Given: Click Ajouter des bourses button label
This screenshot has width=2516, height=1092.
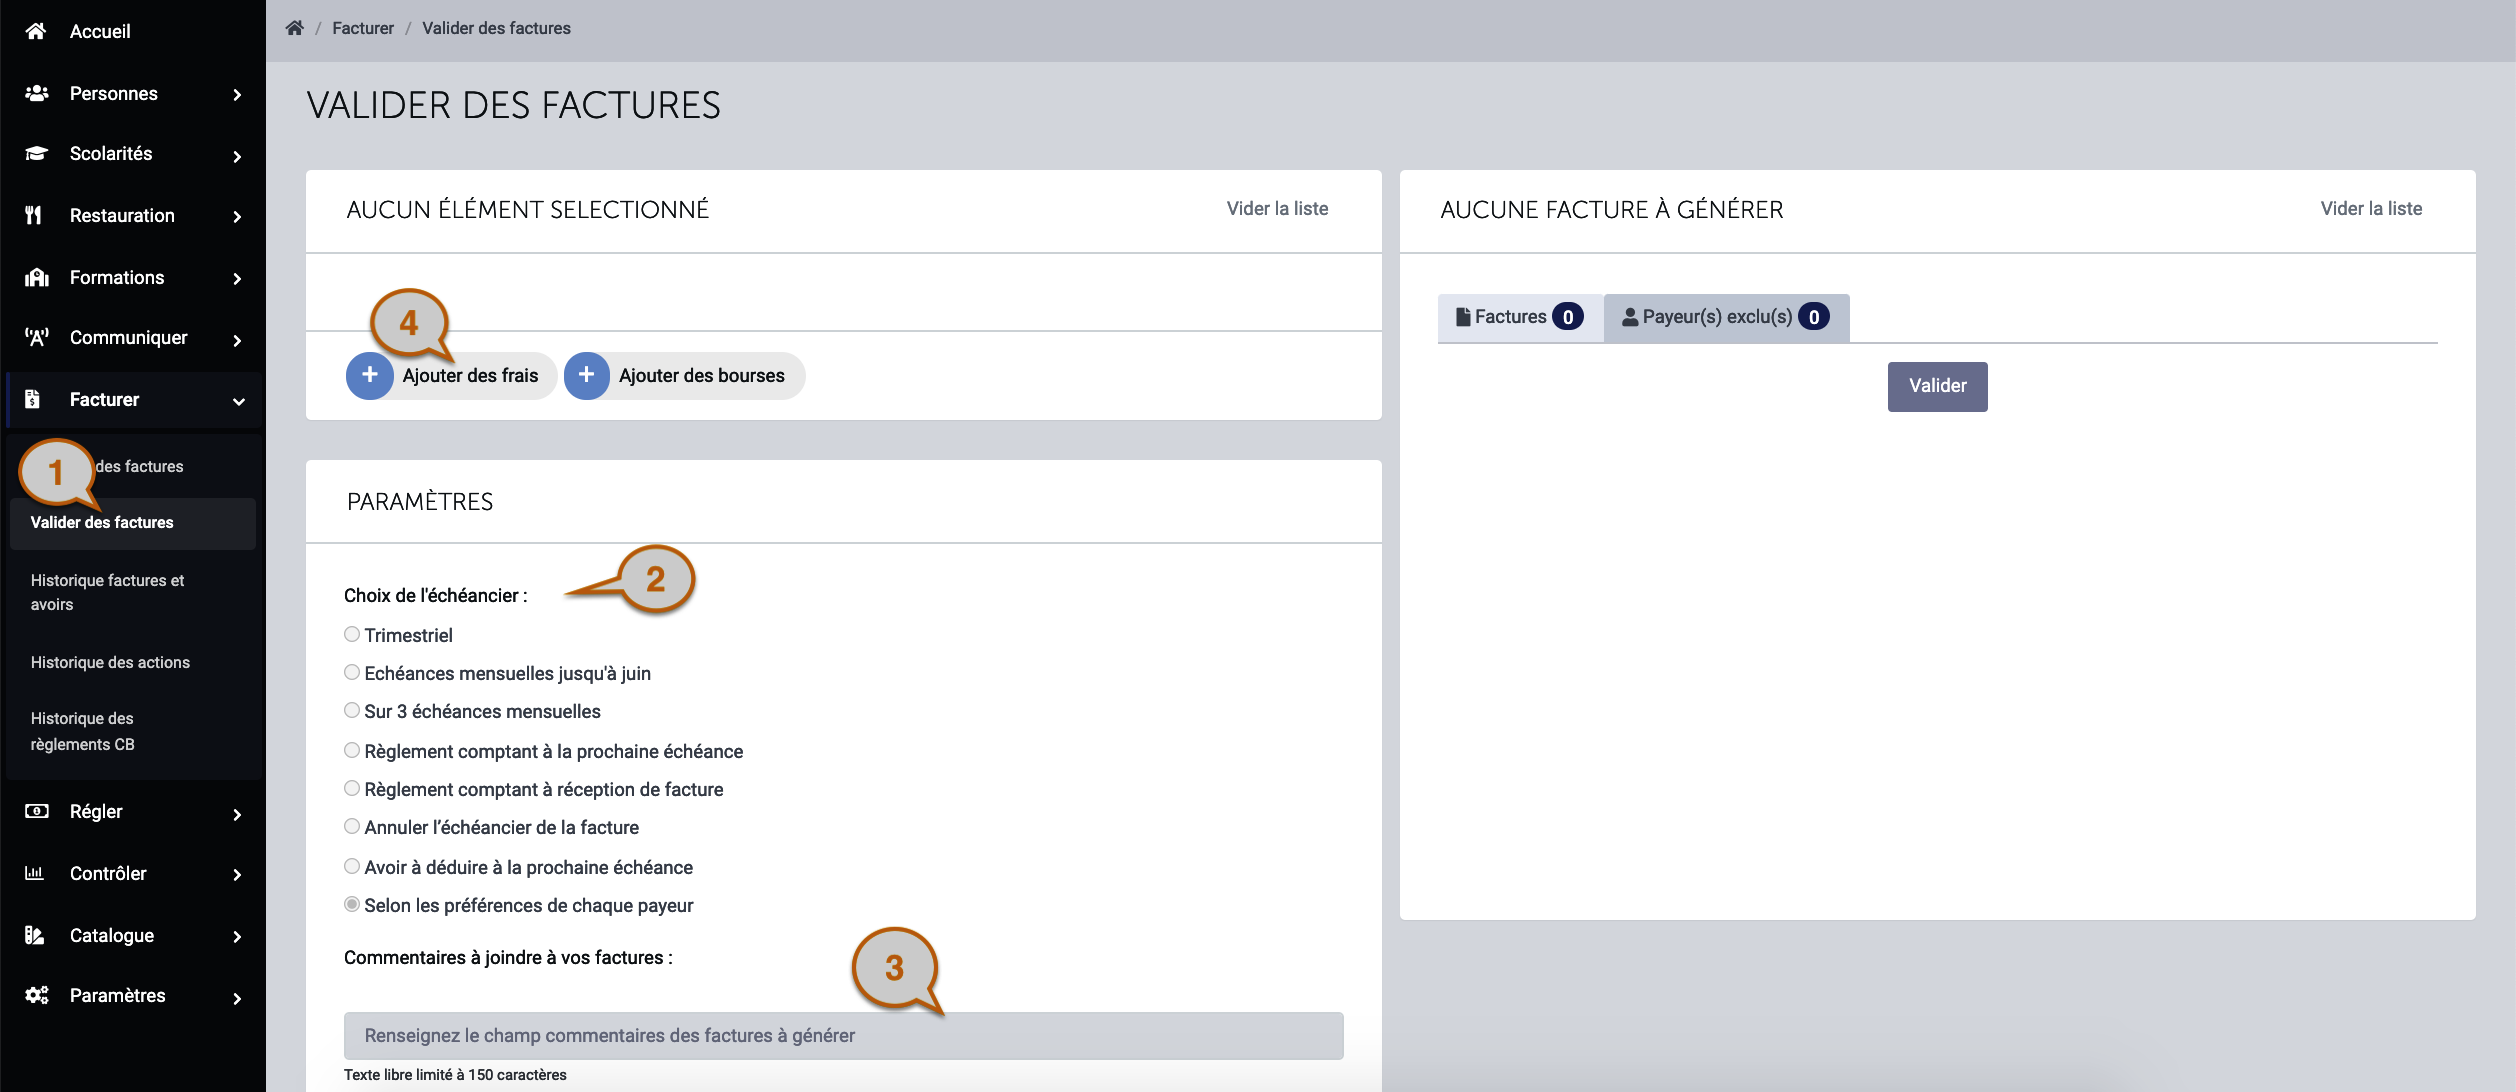Looking at the screenshot, I should click(702, 375).
